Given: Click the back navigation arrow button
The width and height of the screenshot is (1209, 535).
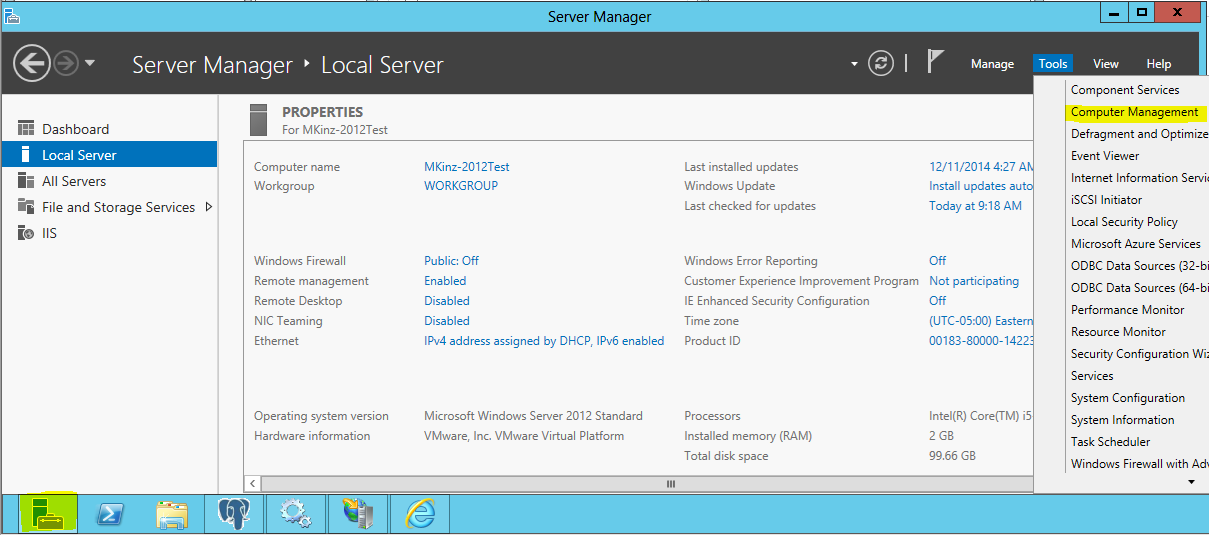Looking at the screenshot, I should [x=32, y=64].
